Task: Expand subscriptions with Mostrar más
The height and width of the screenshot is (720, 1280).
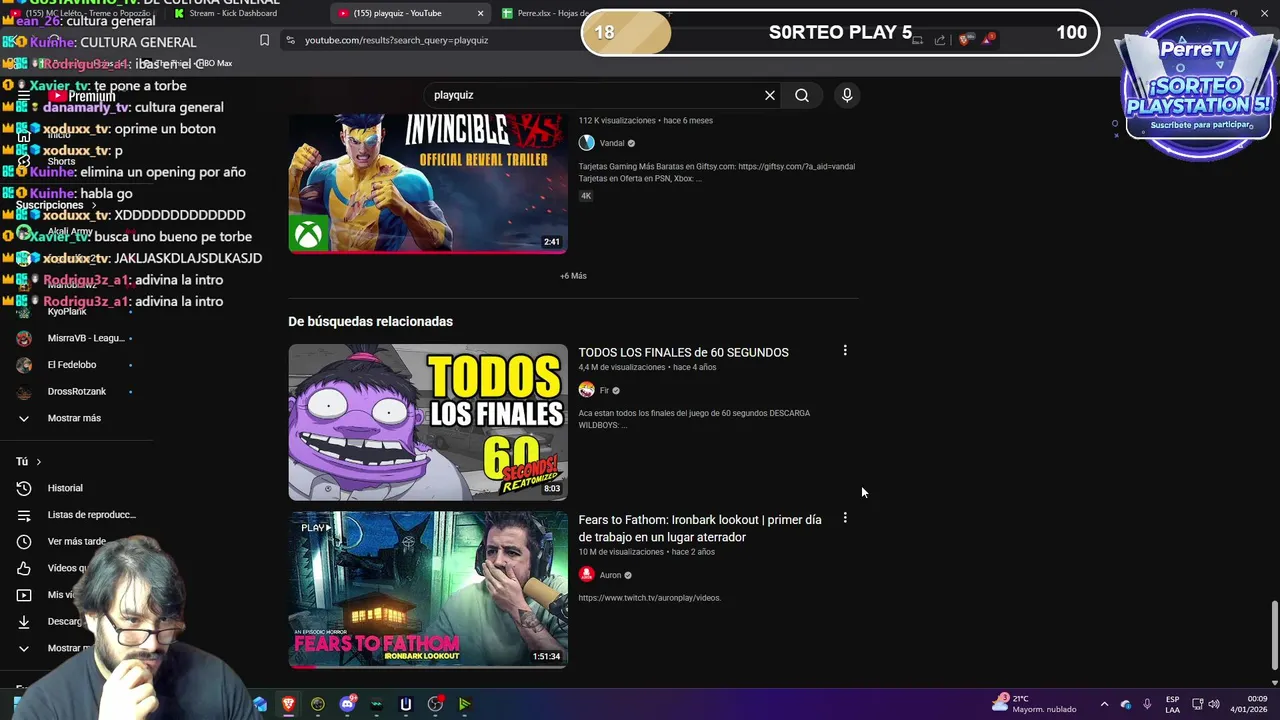Action: [x=74, y=418]
